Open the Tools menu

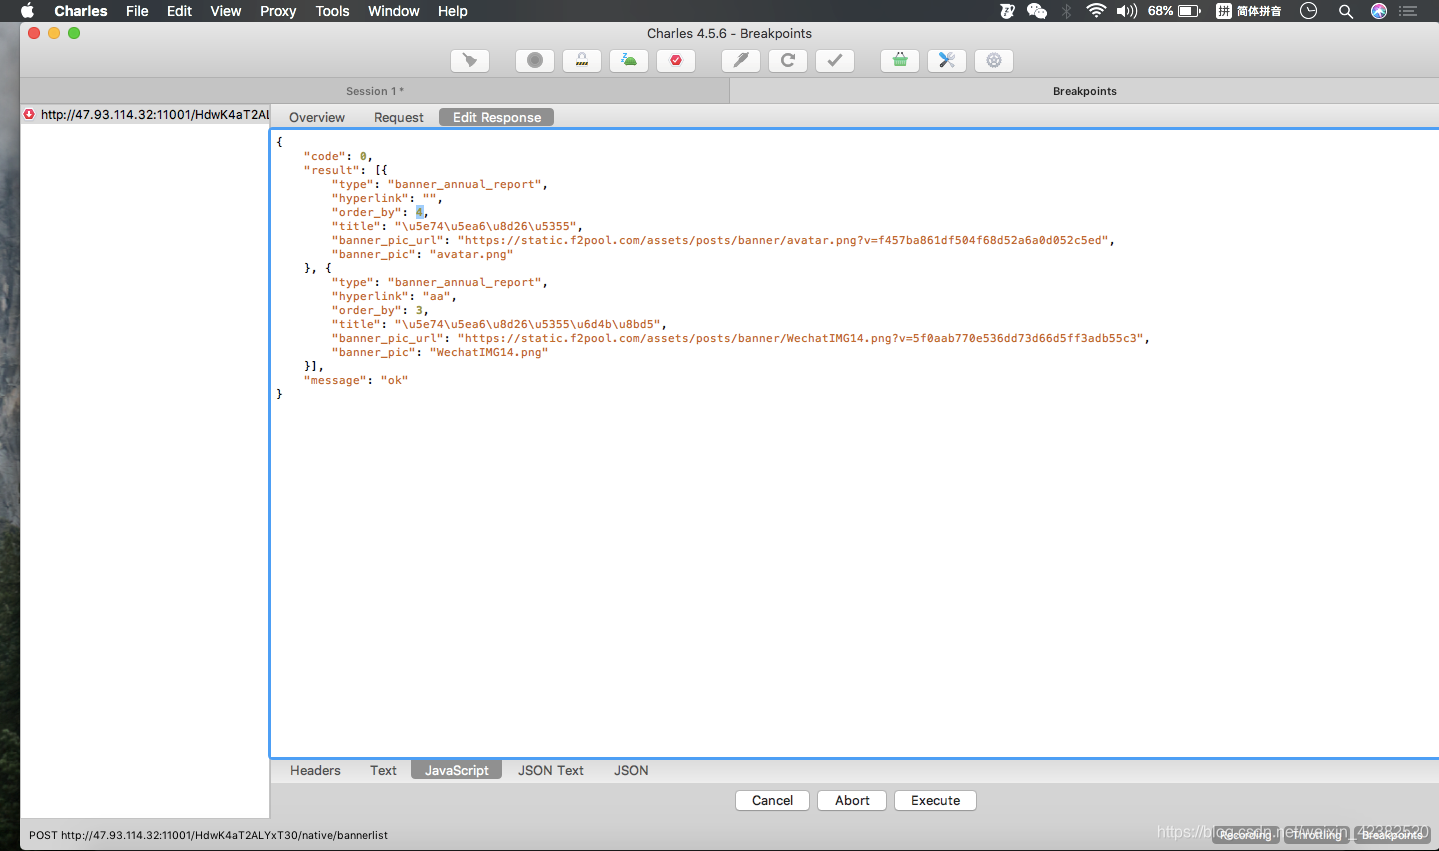pyautogui.click(x=332, y=11)
